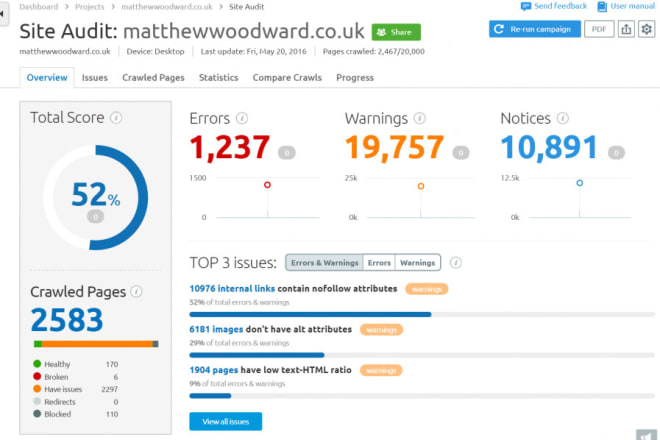Click red Broken legend dot

click(37, 376)
